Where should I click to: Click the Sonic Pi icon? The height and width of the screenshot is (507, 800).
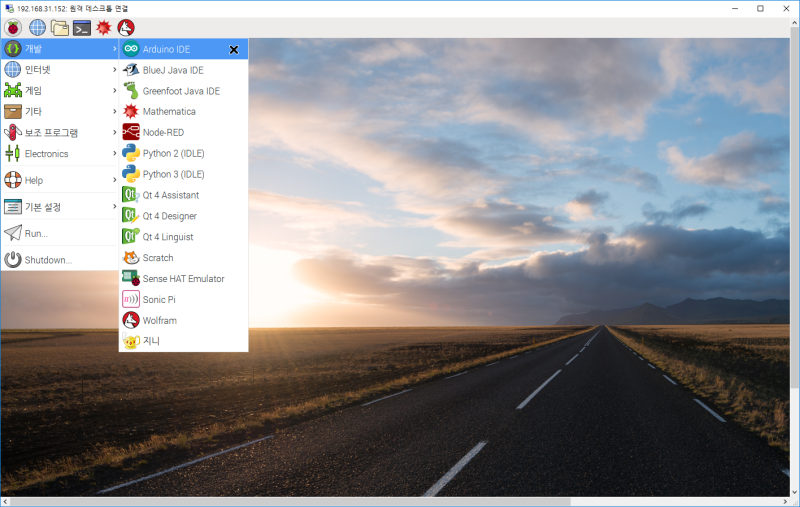pyautogui.click(x=131, y=299)
